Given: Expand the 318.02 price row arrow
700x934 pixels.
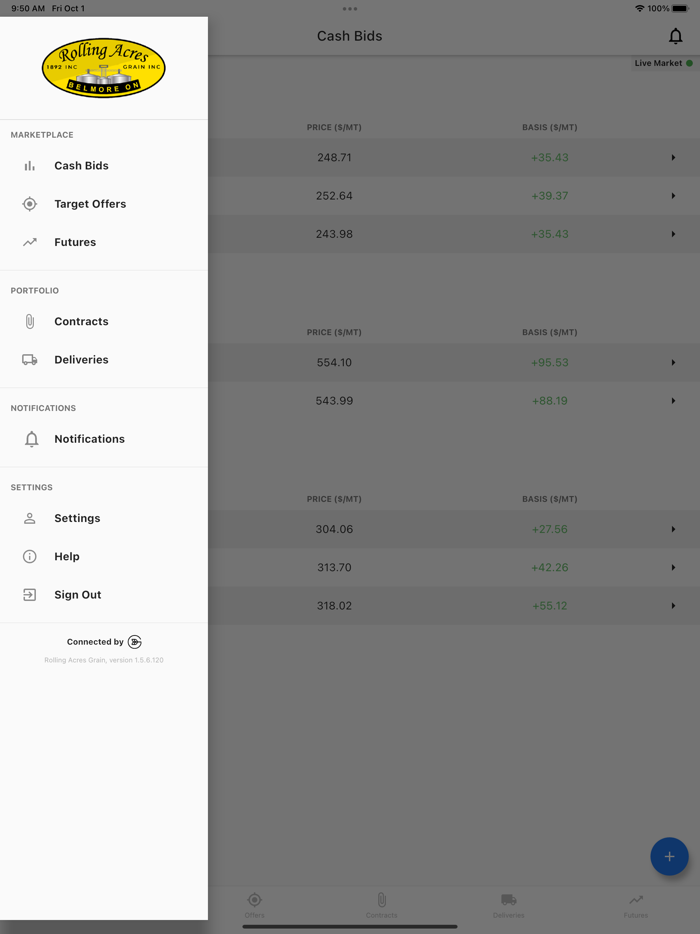Looking at the screenshot, I should [673, 606].
